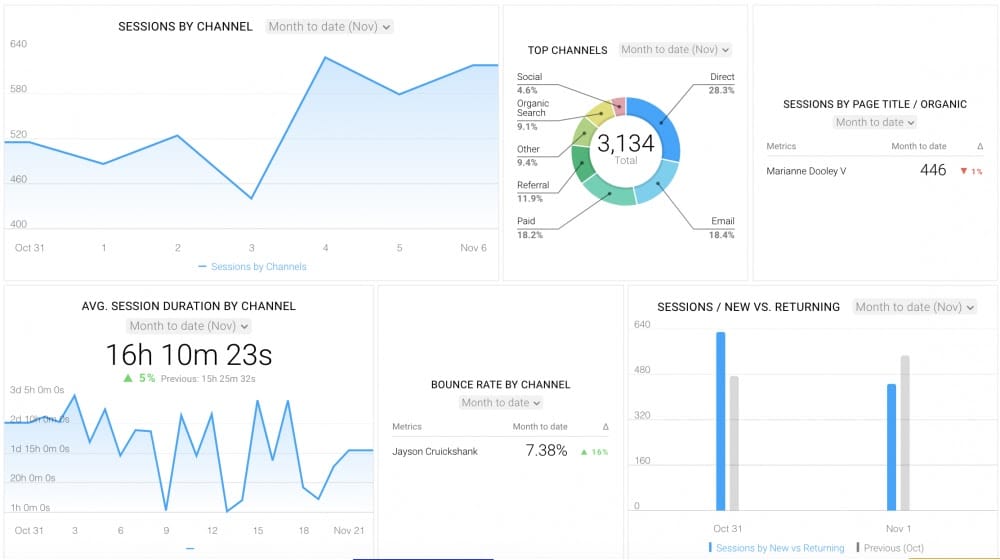Click the blue Nov 1 bar
This screenshot has height=560, width=1000.
[x=892, y=447]
